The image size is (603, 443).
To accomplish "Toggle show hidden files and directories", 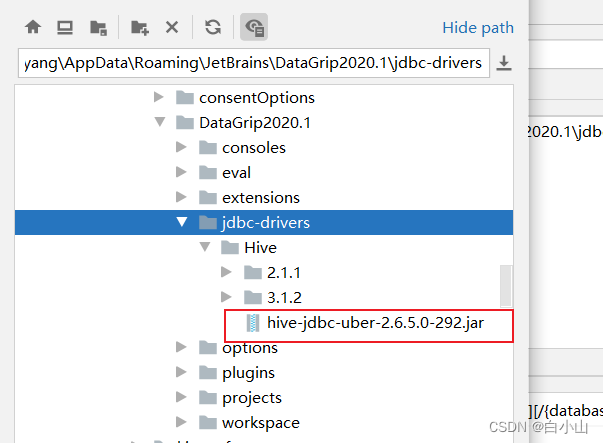I will click(254, 27).
